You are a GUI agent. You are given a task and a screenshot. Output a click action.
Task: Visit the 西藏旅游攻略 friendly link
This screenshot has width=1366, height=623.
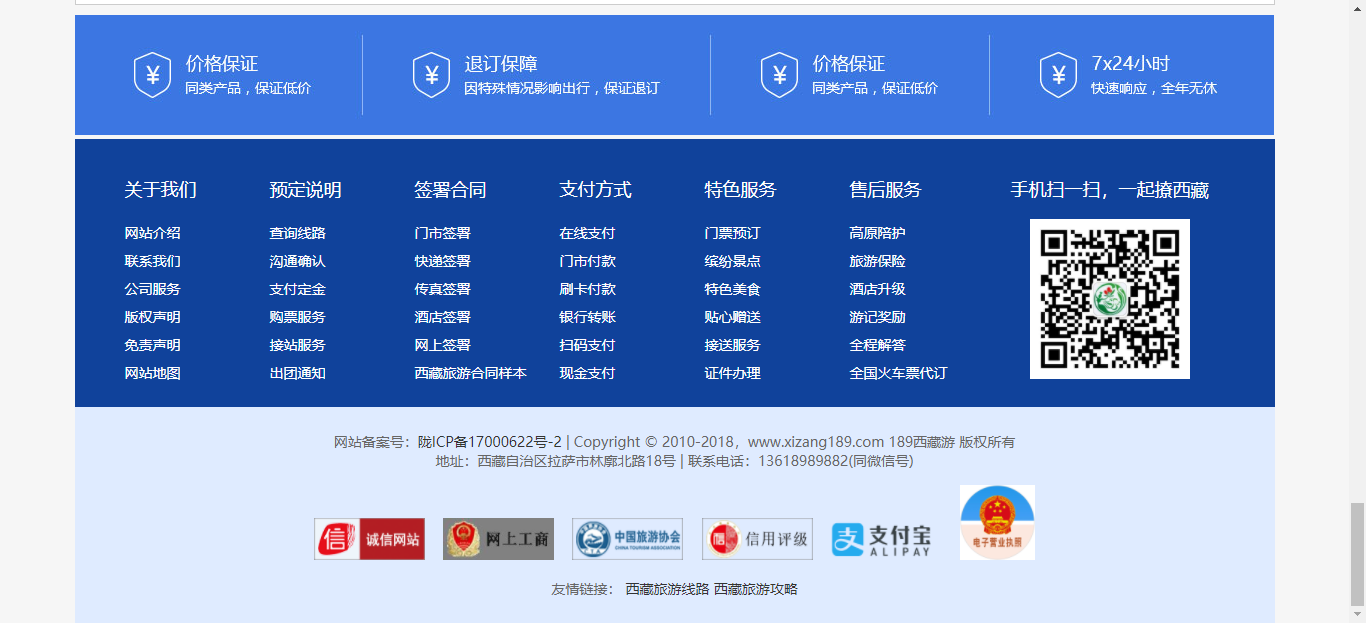(756, 589)
